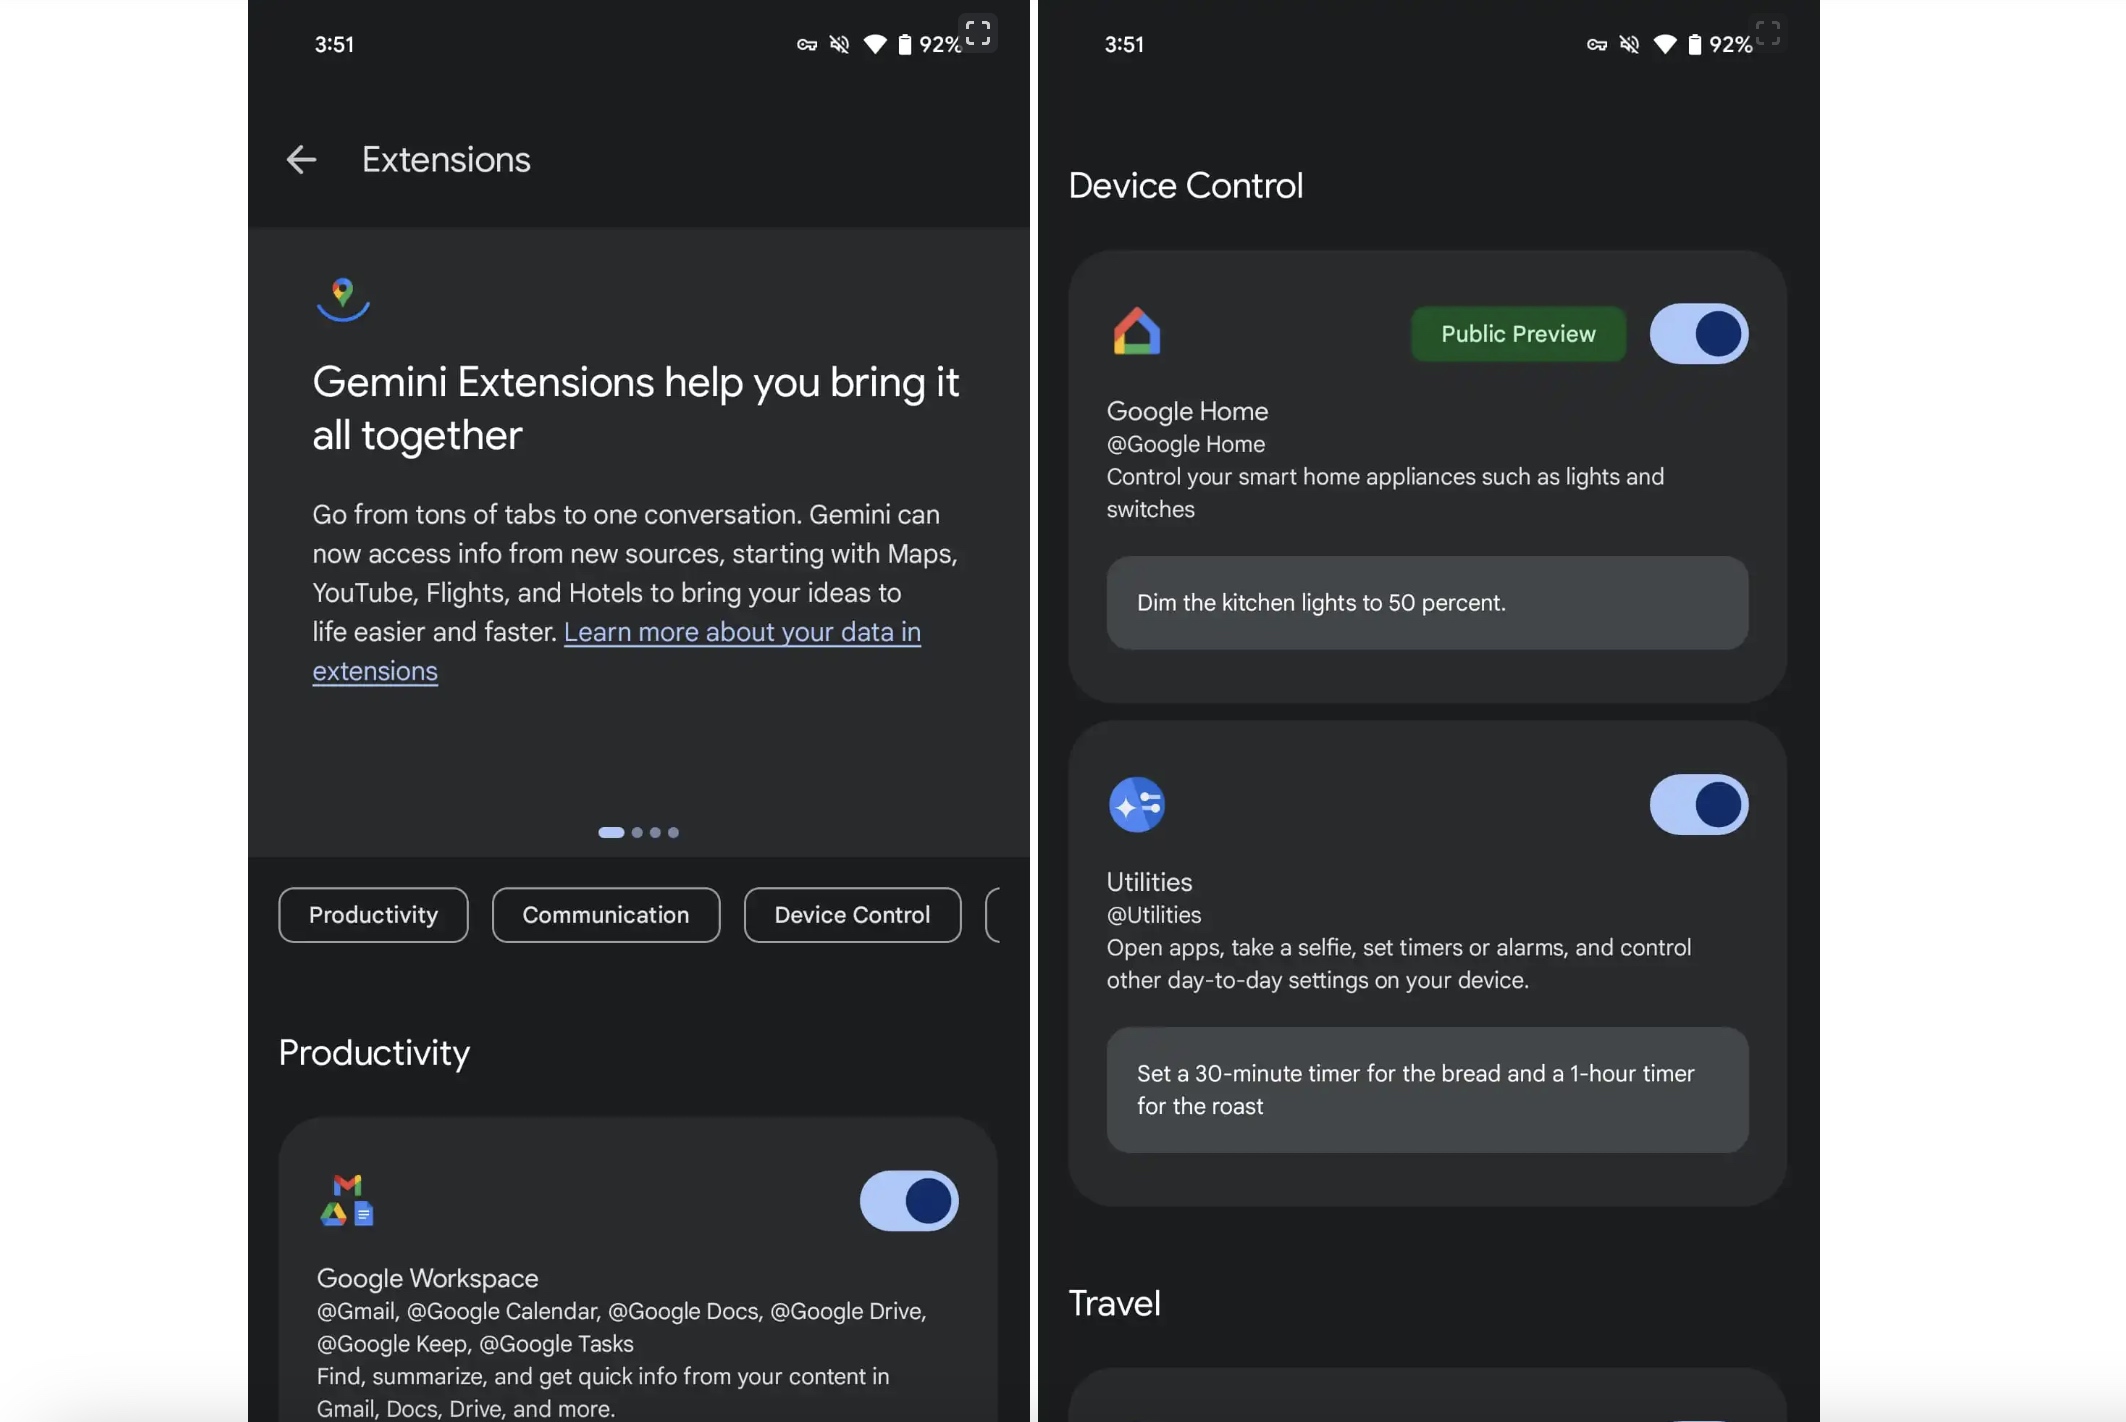
Task: Click the Google Workspace card title
Action: (x=427, y=1277)
